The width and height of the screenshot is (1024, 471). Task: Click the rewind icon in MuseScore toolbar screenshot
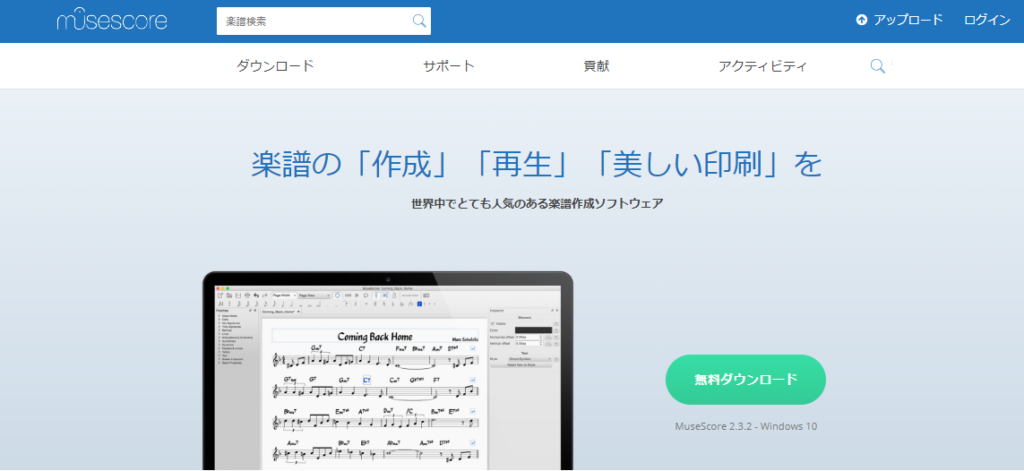coord(346,296)
